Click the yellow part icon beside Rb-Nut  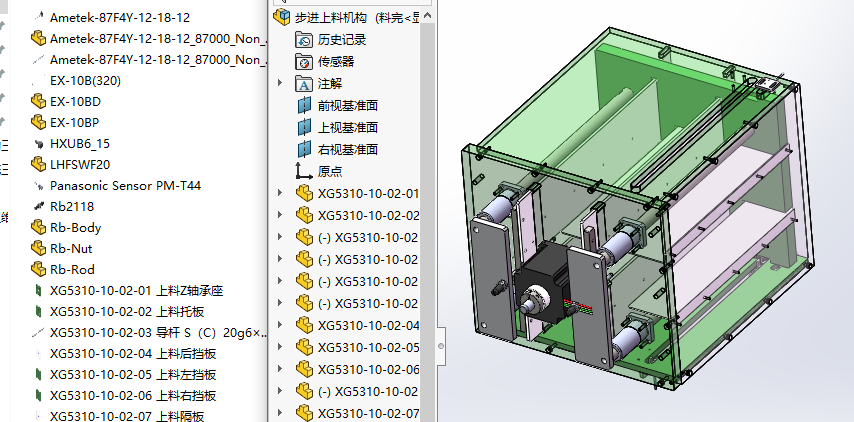(x=38, y=248)
